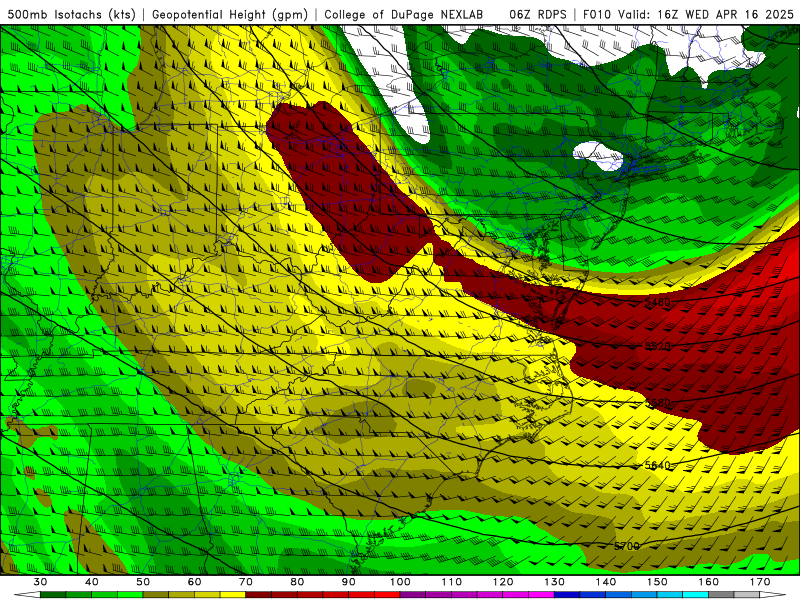Click the '500mb Isotachs (kts)' title text

(71, 14)
